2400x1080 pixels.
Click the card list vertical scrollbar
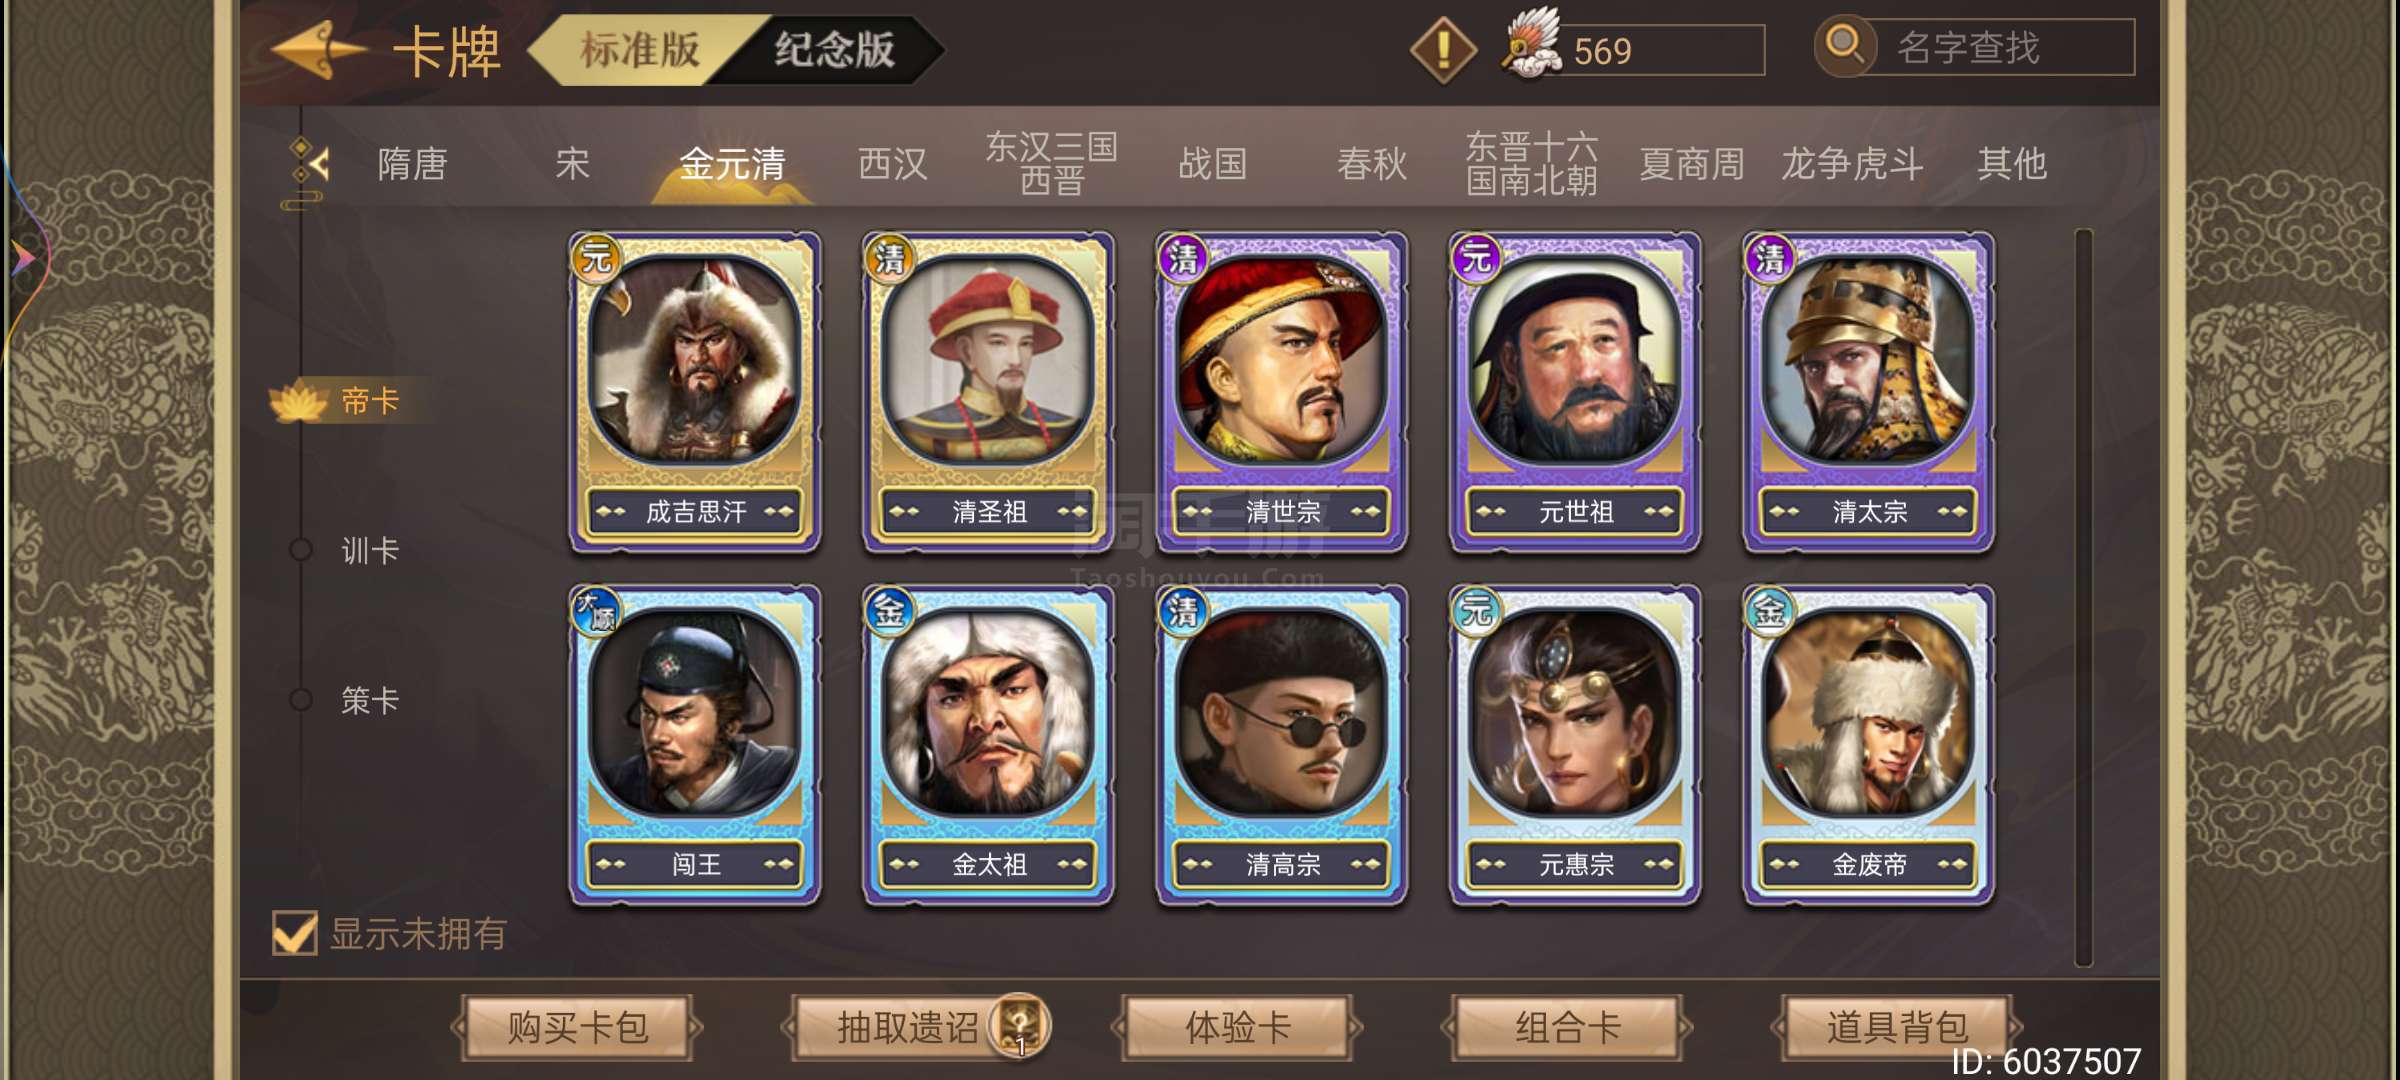click(2084, 598)
